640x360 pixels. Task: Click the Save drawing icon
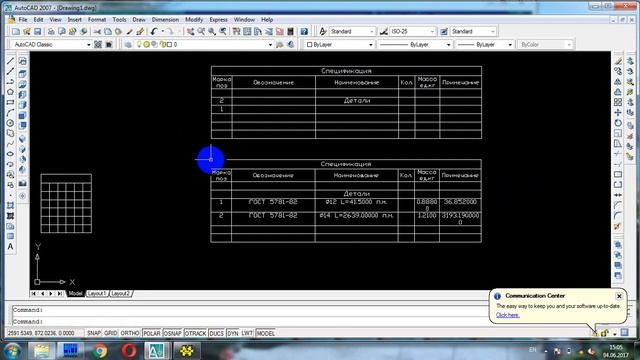point(38,31)
